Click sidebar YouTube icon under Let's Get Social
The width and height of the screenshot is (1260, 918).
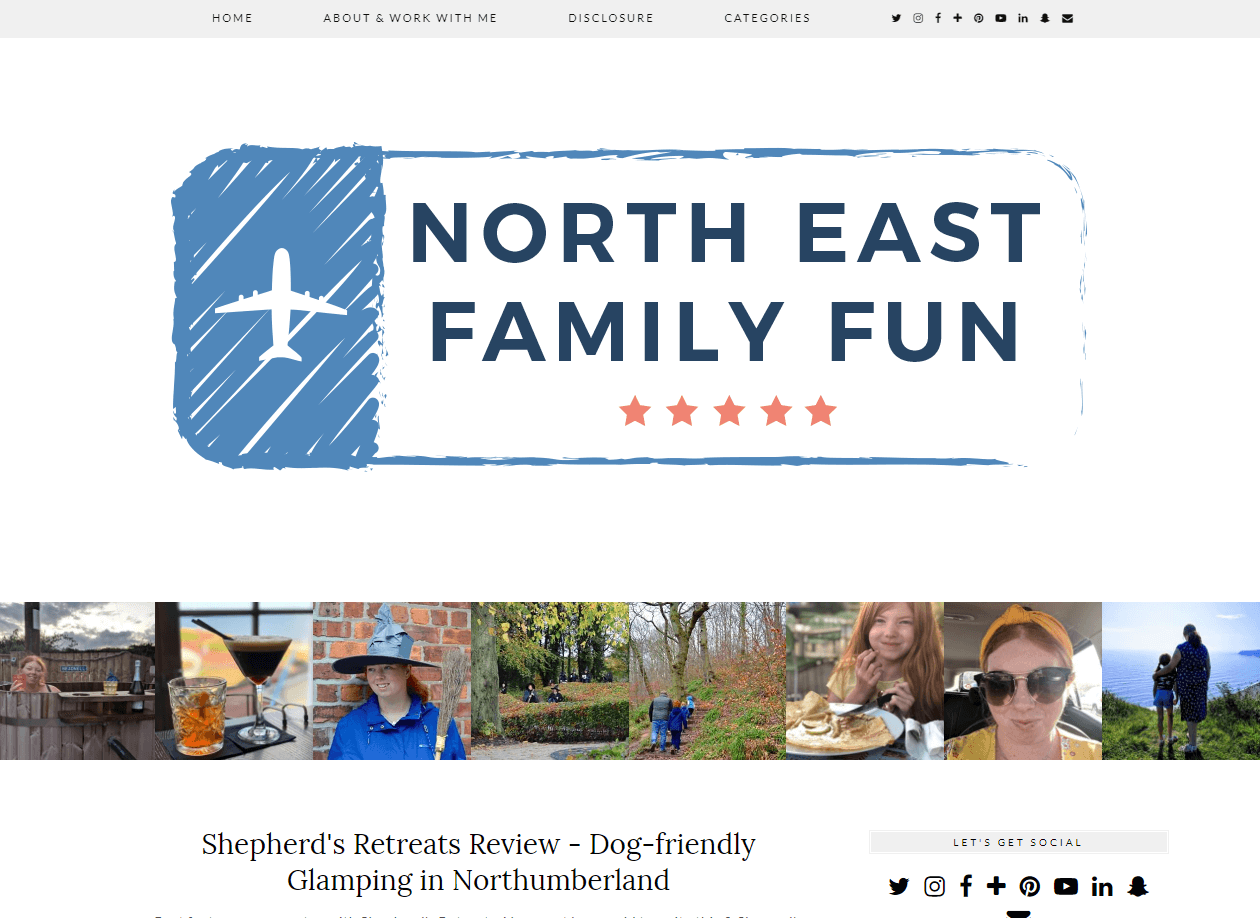tap(1066, 886)
